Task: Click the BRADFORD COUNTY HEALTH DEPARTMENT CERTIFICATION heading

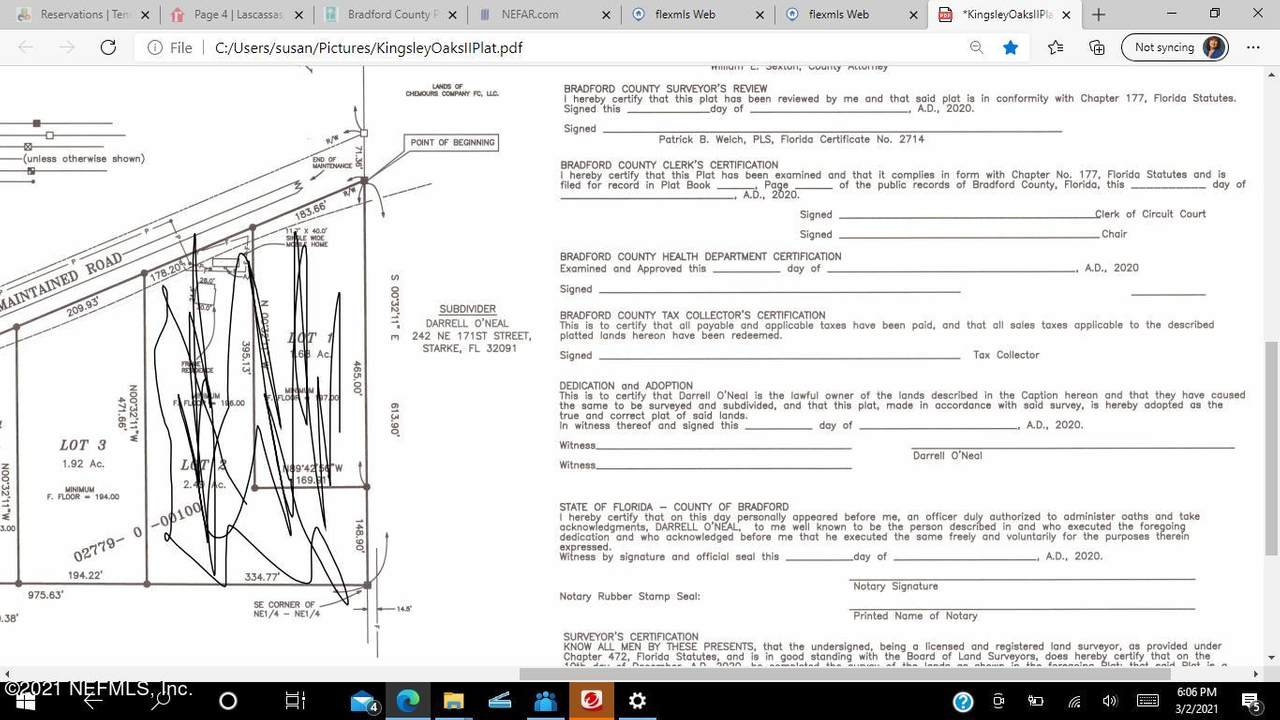Action: [701, 257]
